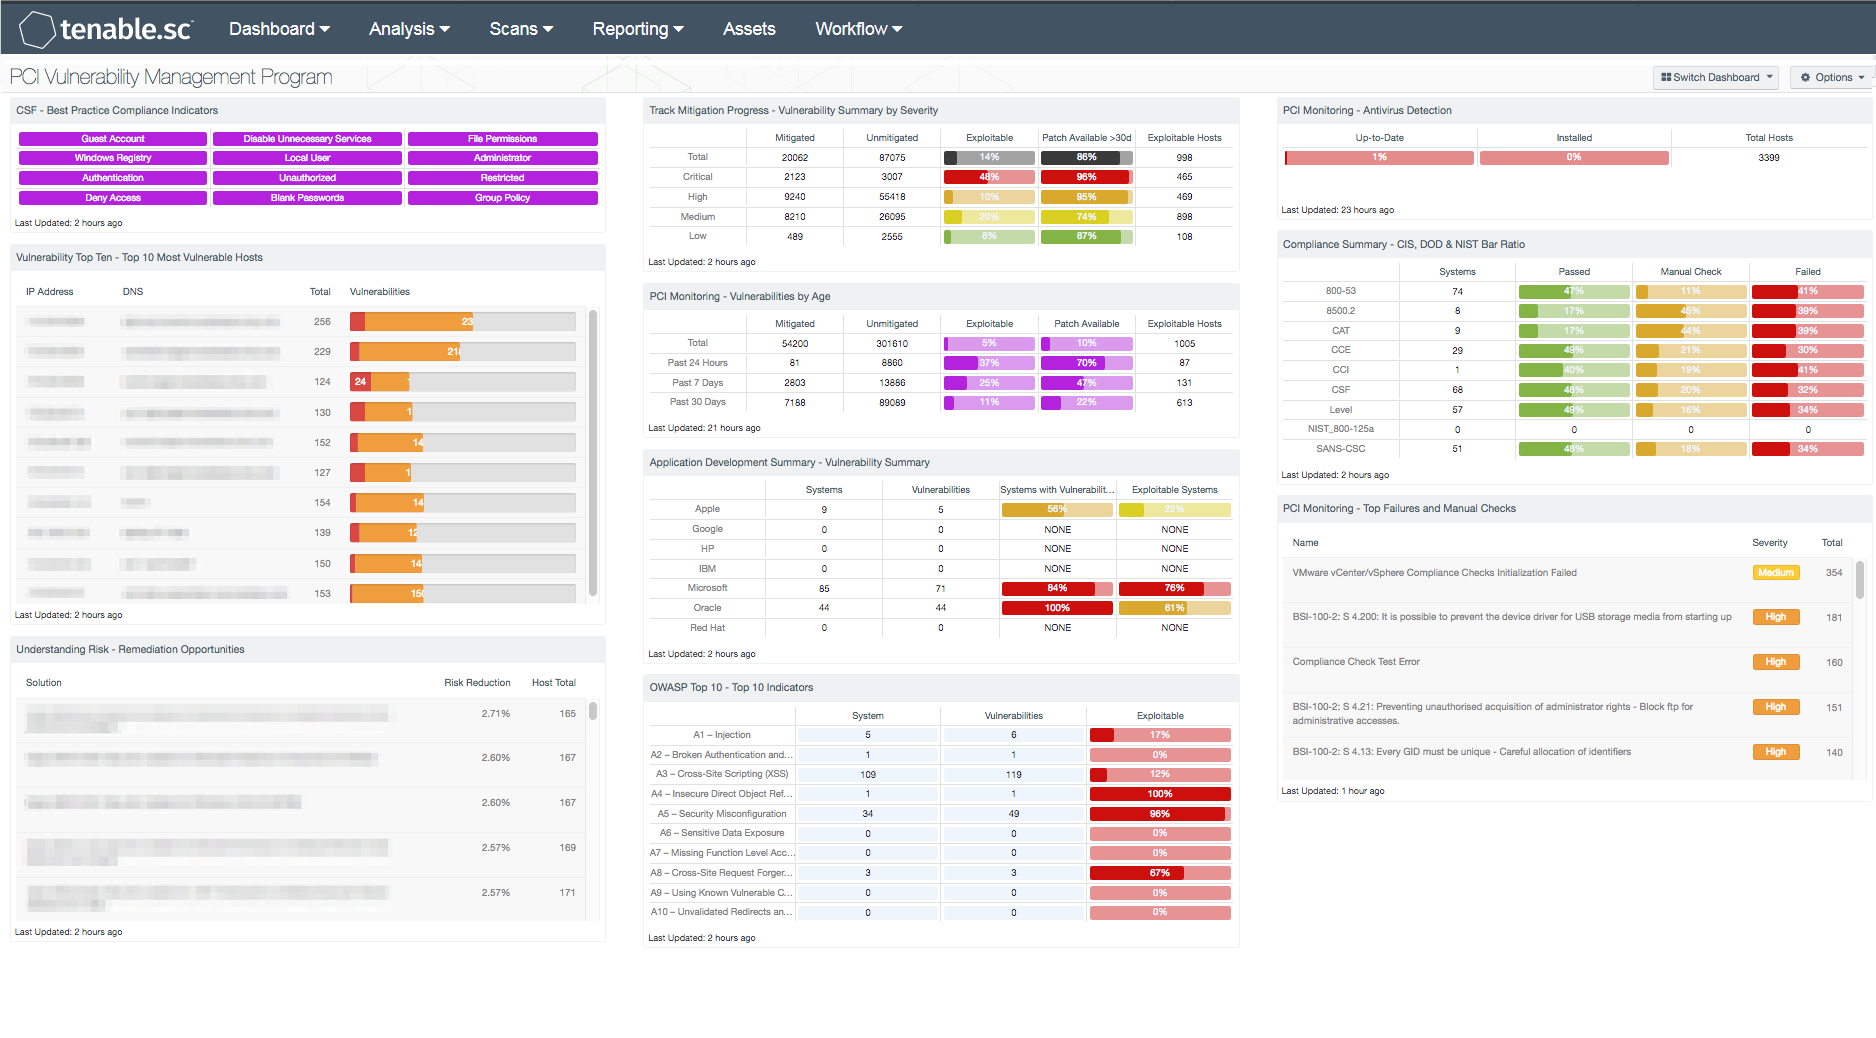
Task: Open the Analysis dropdown menu
Action: 409,29
